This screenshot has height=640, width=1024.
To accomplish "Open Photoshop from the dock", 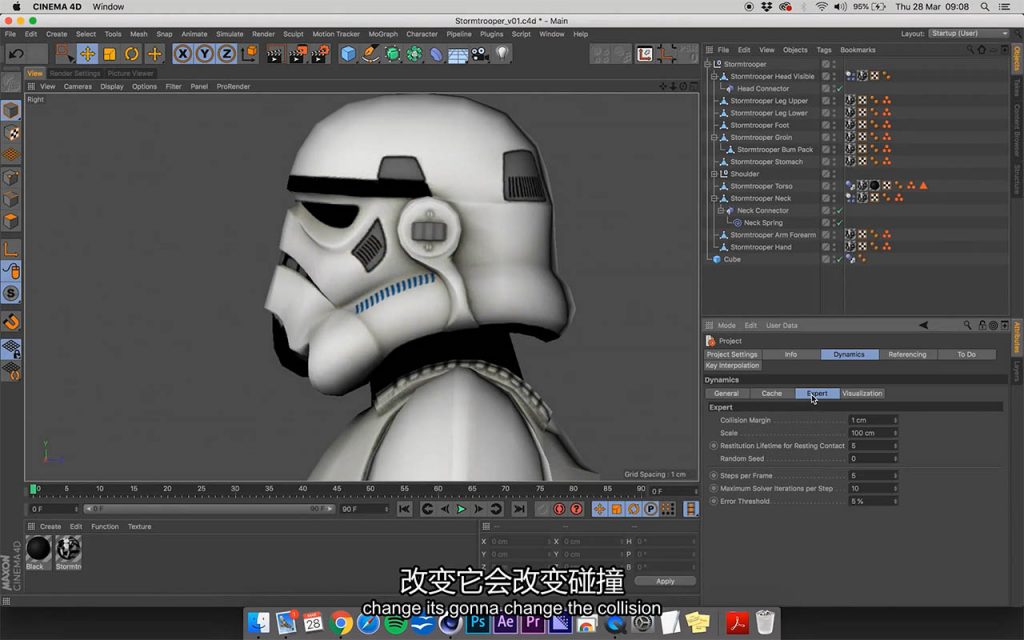I will (480, 623).
